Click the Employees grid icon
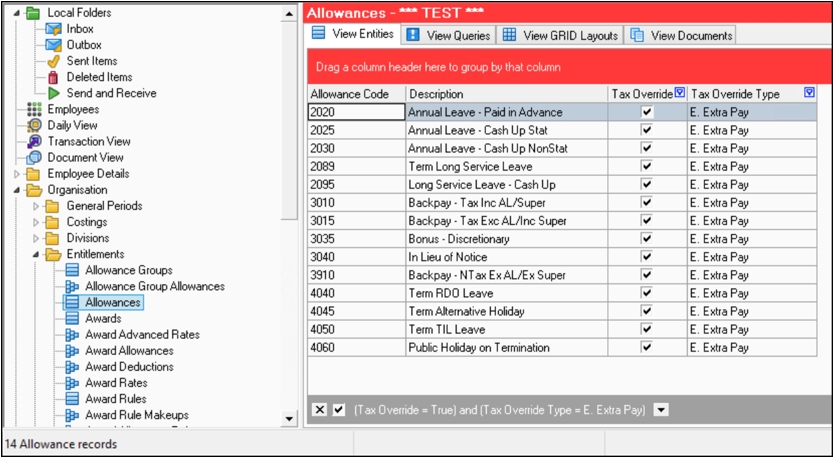The image size is (834, 458). 34,109
